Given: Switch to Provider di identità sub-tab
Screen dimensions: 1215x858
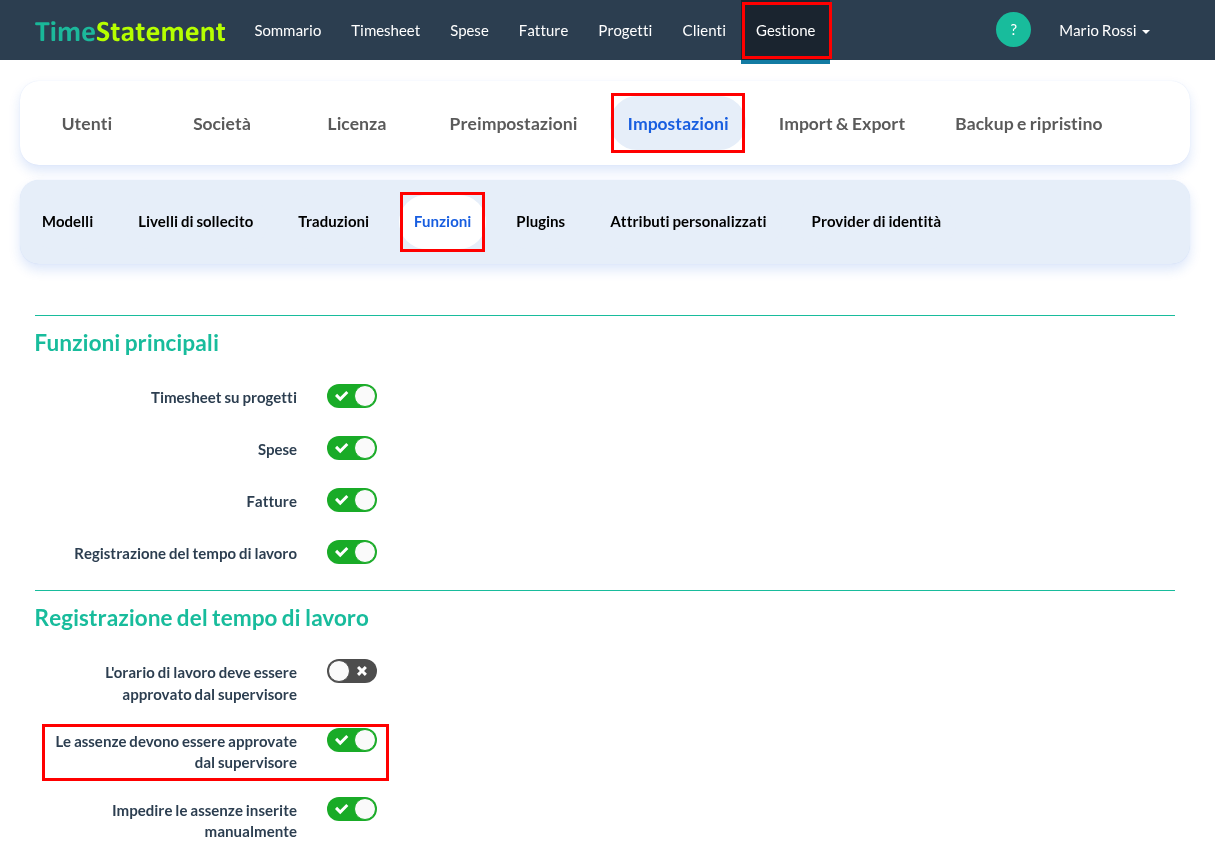Looking at the screenshot, I should tap(876, 222).
